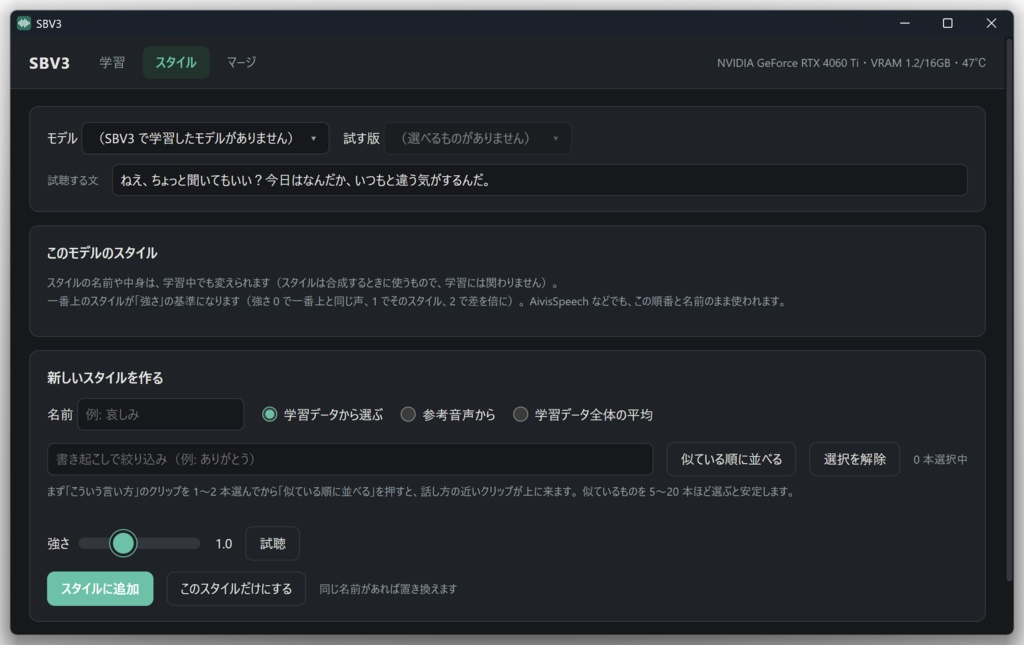Click the 名前 input field

click(161, 415)
